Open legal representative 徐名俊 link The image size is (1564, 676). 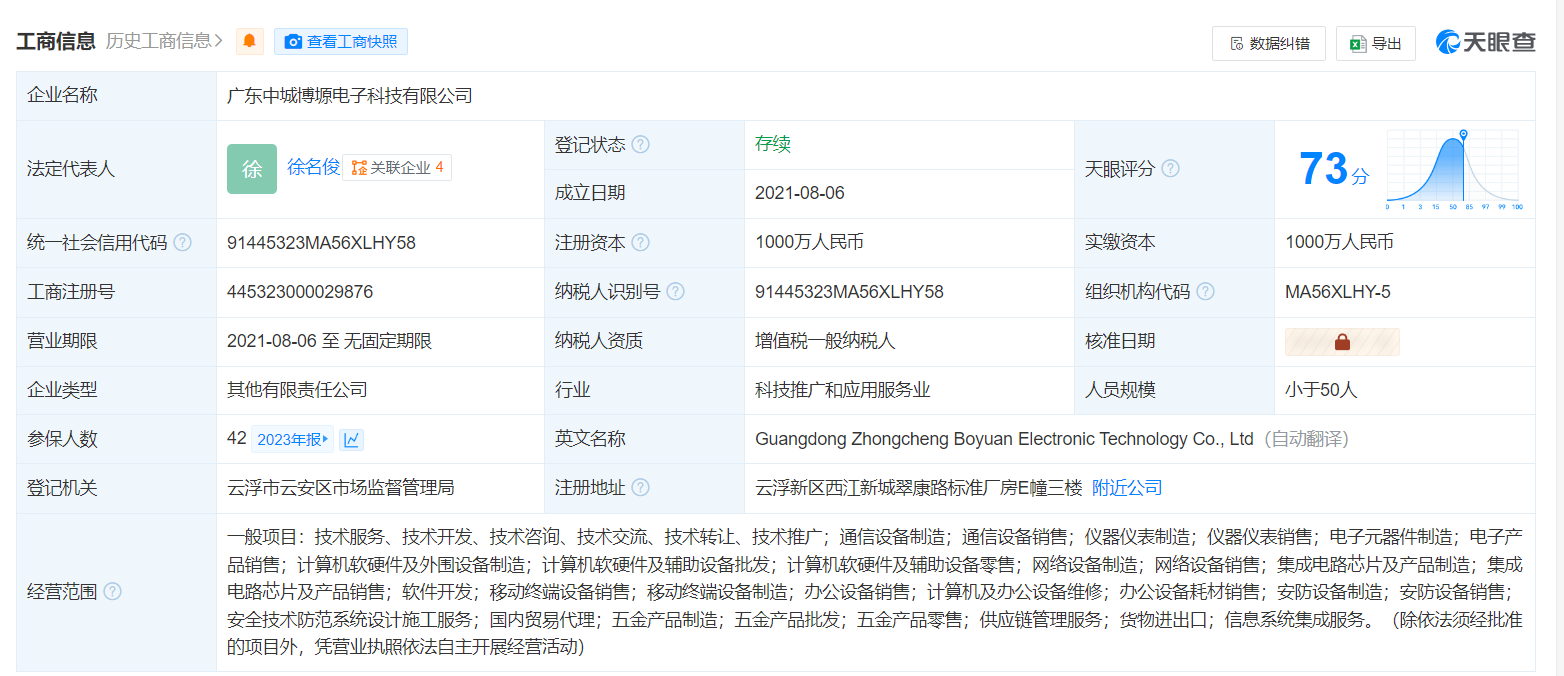pos(314,167)
